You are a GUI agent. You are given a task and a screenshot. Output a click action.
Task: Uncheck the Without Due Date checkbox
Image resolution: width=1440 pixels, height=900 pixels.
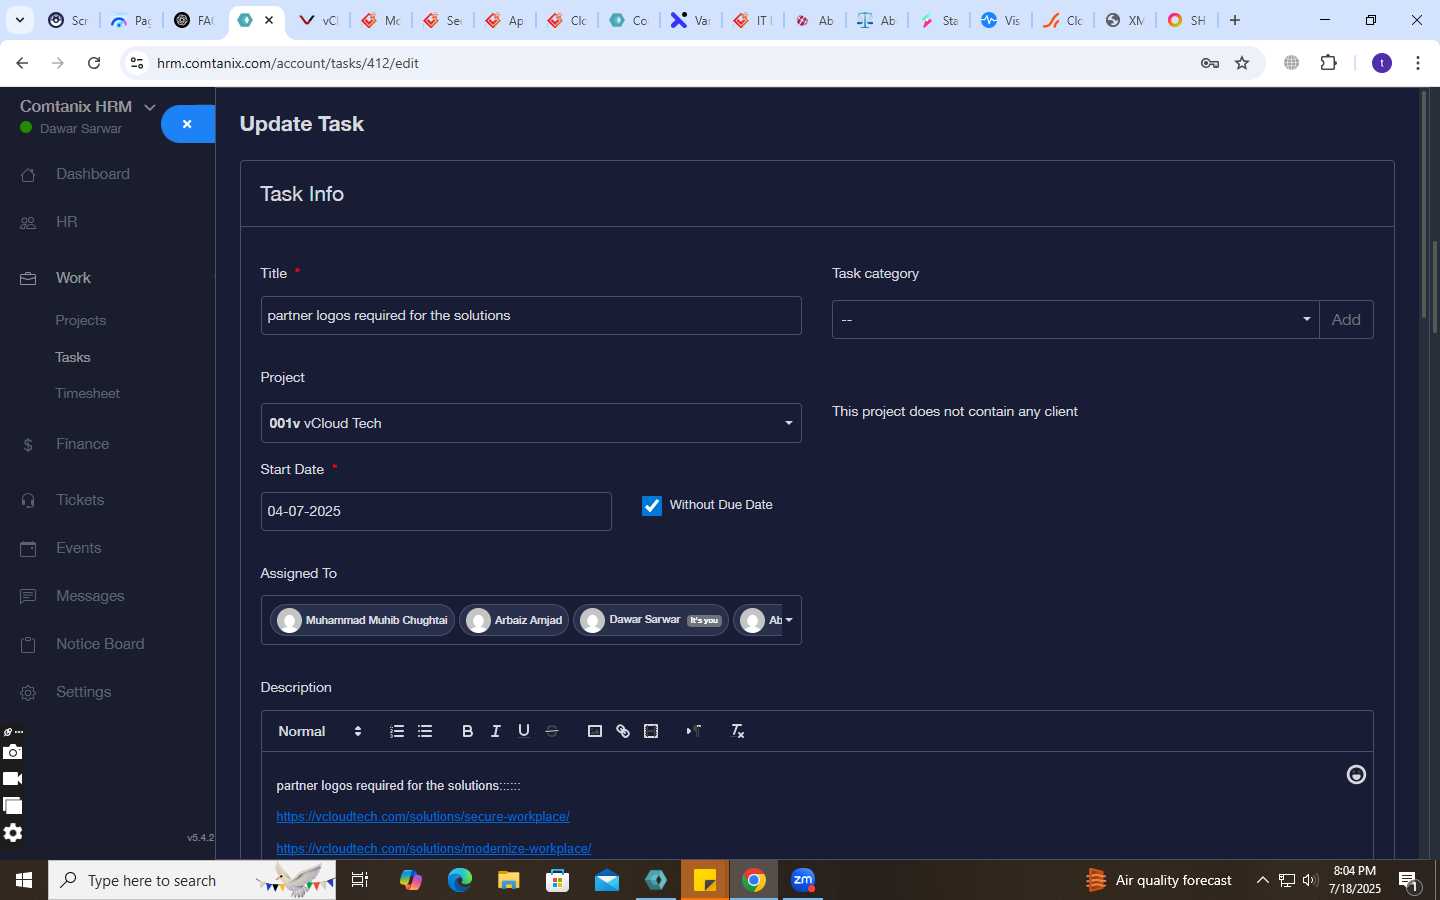click(x=652, y=506)
